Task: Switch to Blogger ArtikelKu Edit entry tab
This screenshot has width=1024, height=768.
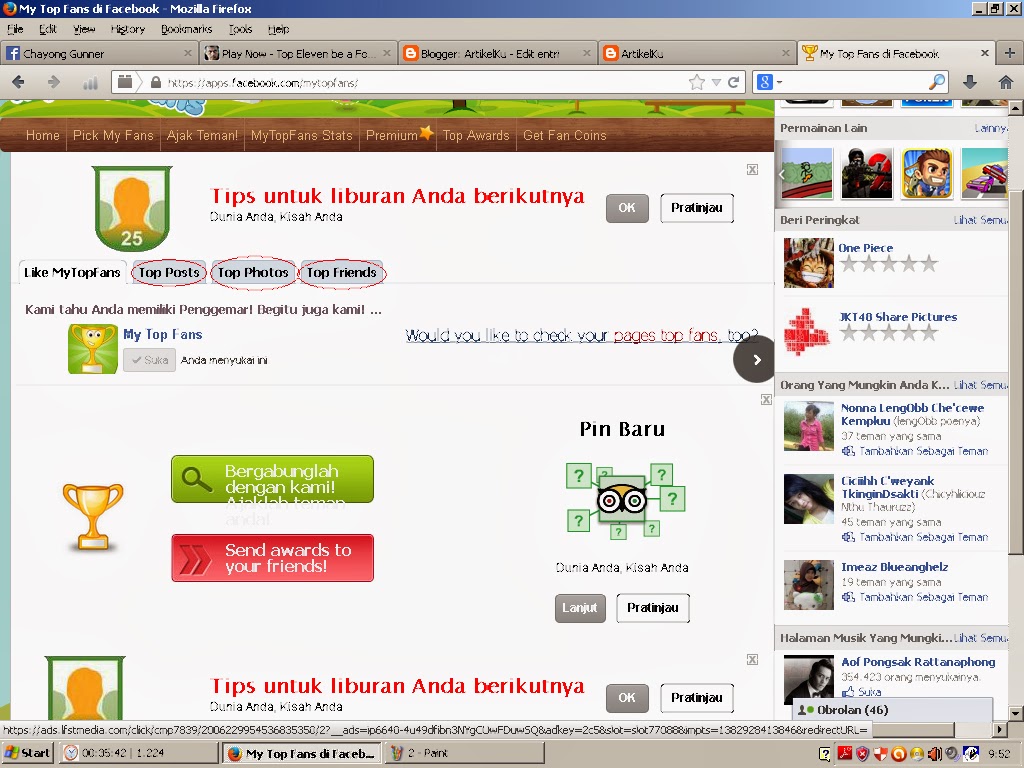Action: pyautogui.click(x=497, y=54)
